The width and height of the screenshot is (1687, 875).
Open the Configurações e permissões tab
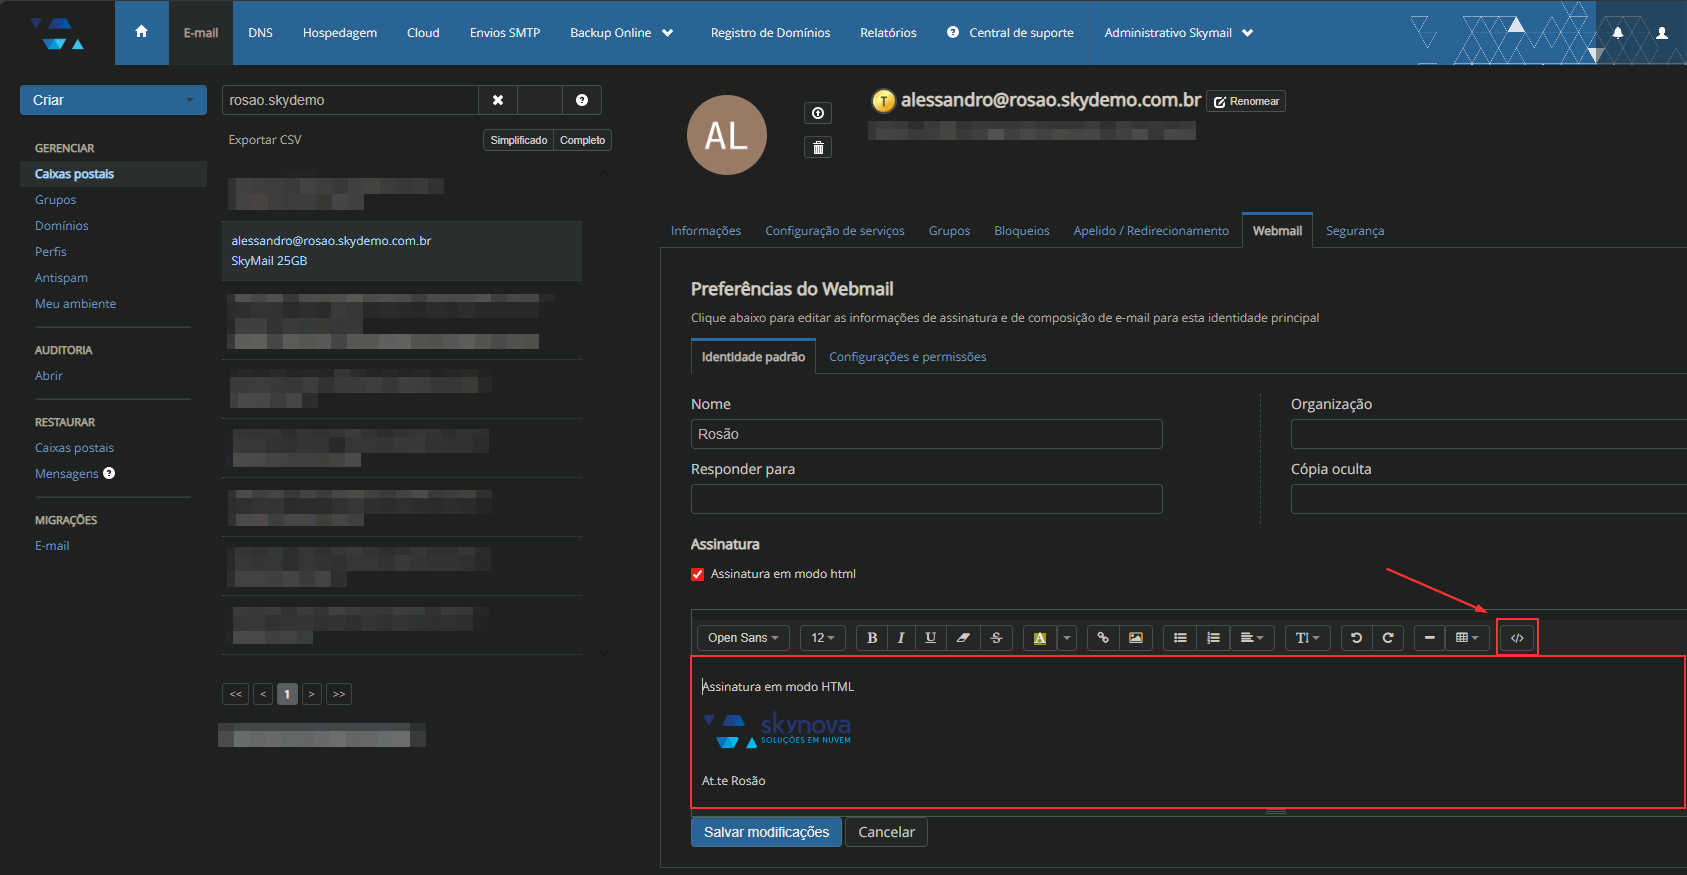(x=907, y=357)
